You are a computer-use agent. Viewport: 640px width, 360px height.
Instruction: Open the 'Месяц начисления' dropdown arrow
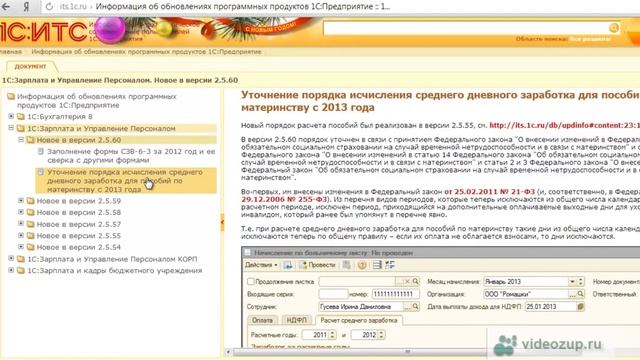[572, 281]
